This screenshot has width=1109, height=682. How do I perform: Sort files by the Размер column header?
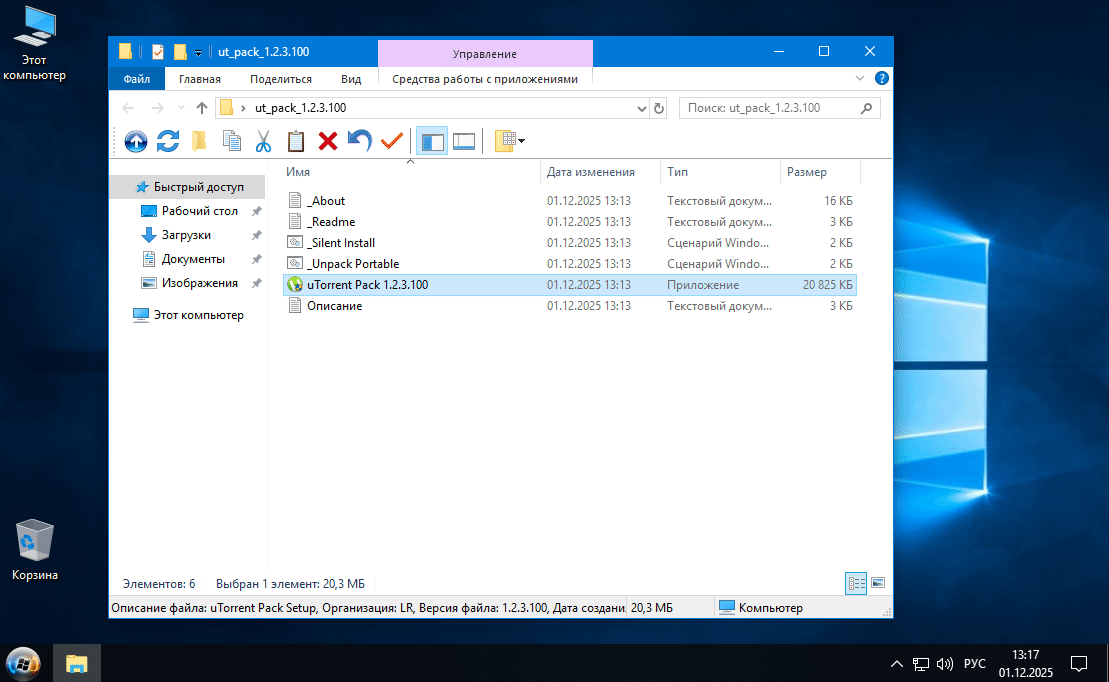pos(806,172)
